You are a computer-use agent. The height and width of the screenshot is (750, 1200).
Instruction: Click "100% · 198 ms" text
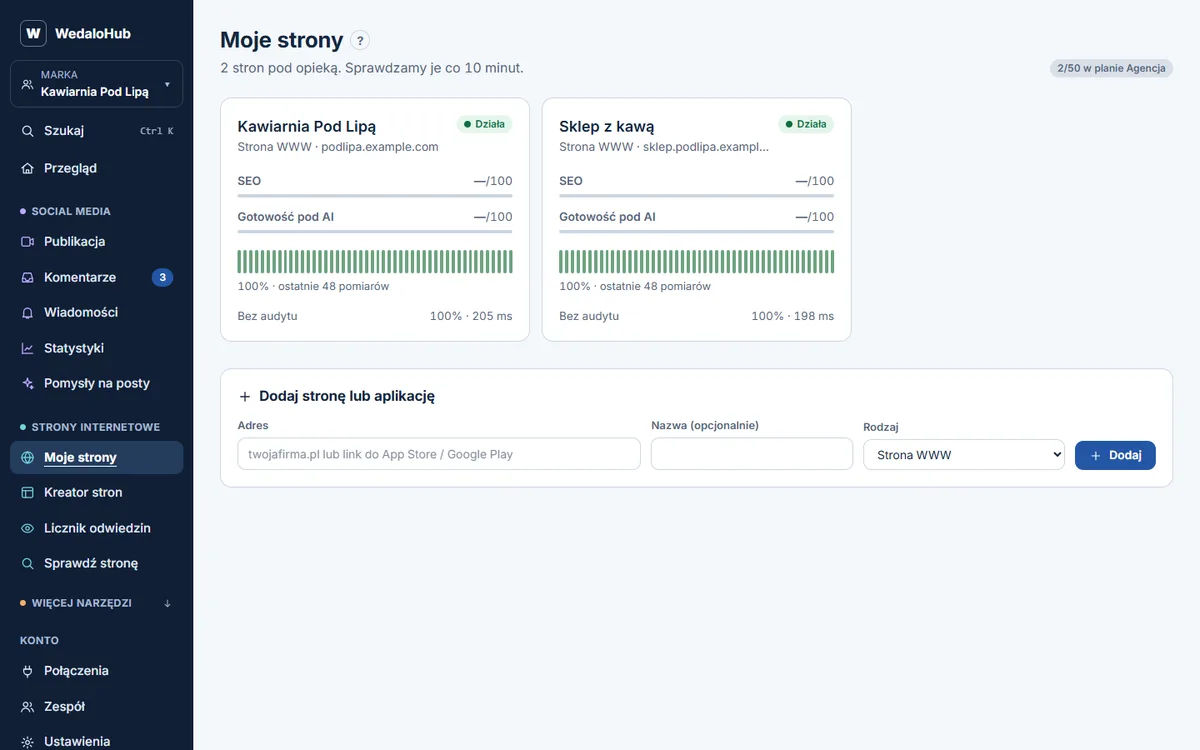793,316
